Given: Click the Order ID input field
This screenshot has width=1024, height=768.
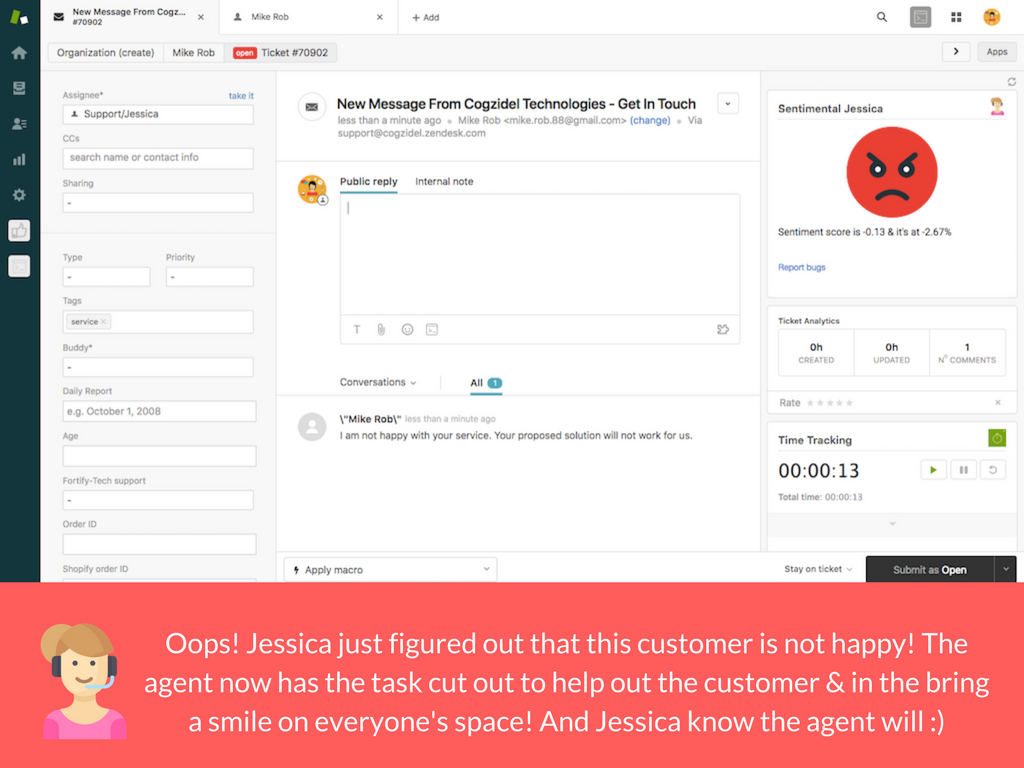Looking at the screenshot, I should click(159, 544).
